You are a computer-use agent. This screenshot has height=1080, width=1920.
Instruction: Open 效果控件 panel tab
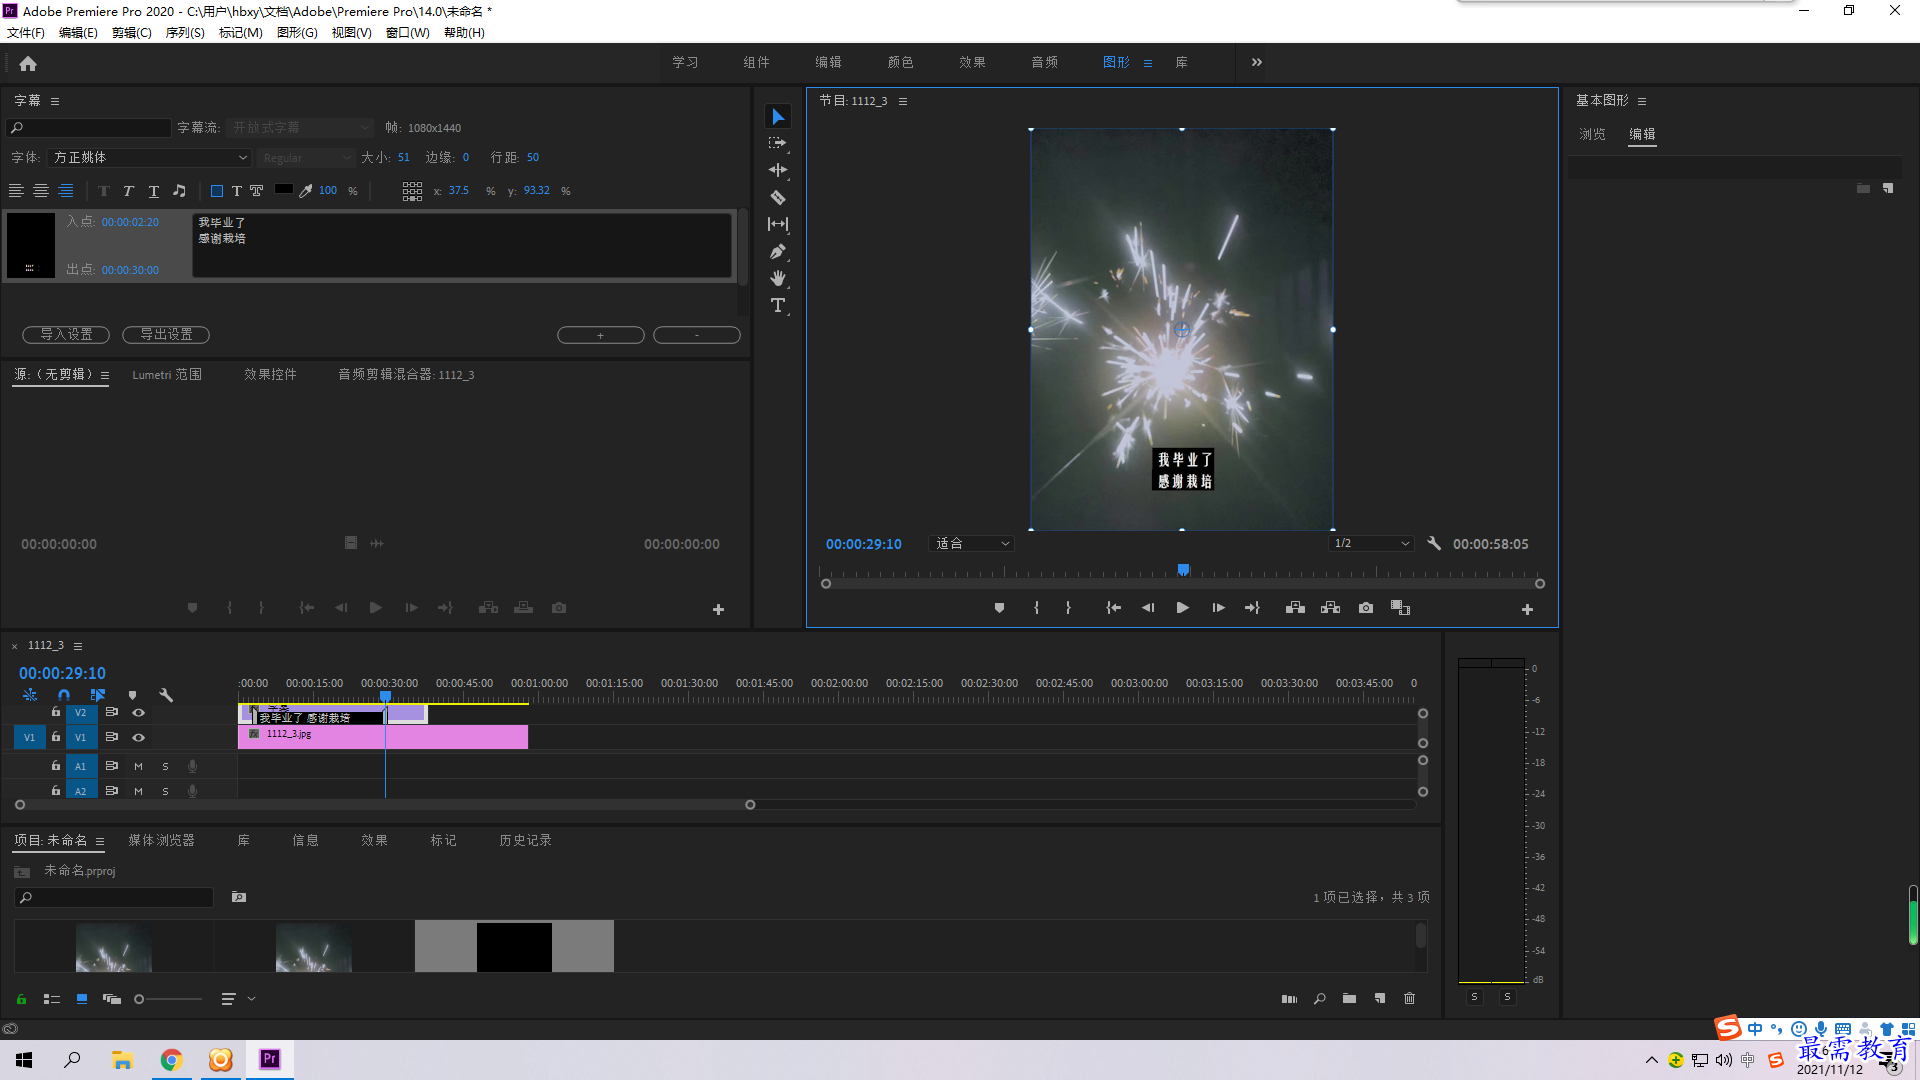coord(270,374)
